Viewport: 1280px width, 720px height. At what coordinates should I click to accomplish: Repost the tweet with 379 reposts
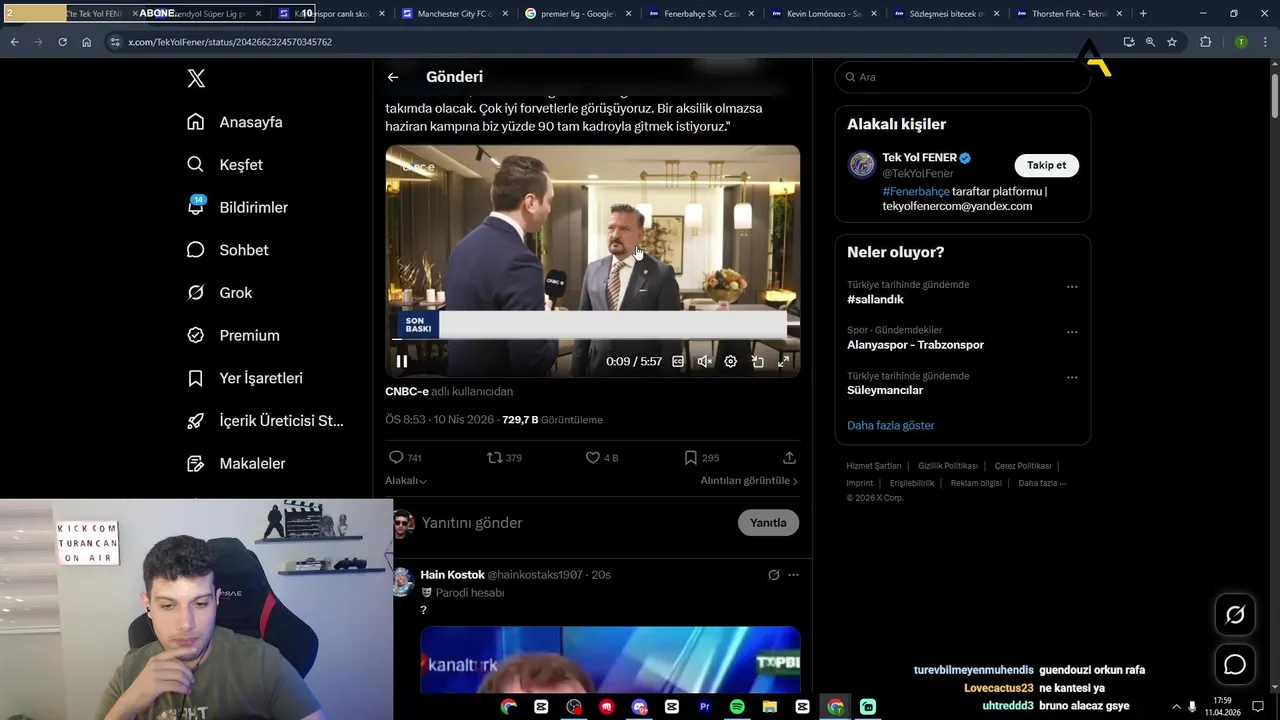(x=504, y=457)
